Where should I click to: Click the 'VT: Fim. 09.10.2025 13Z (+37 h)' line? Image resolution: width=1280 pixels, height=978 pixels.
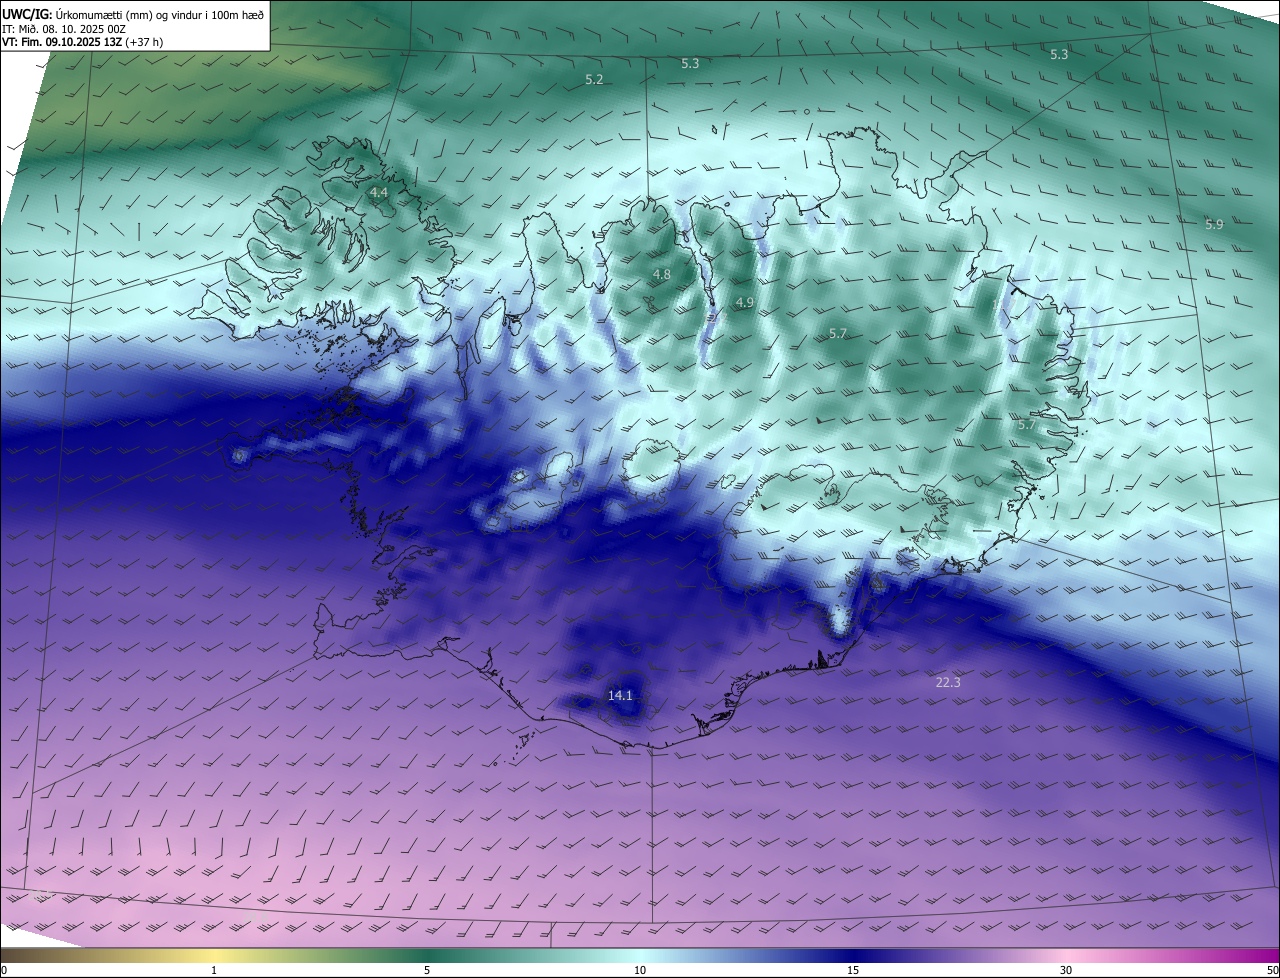[82, 42]
